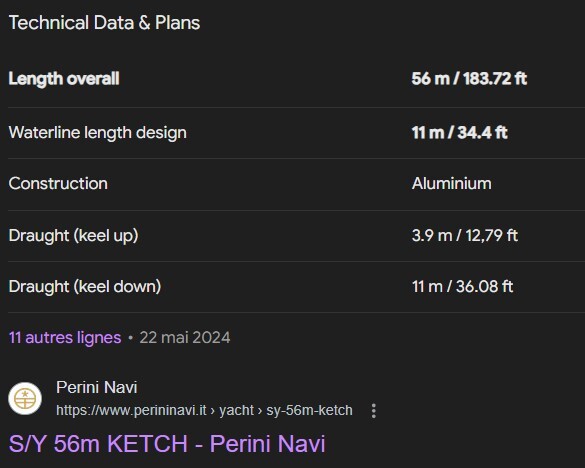Image resolution: width=585 pixels, height=468 pixels.
Task: Click the 'Aluminium' construction value
Action: (451, 184)
